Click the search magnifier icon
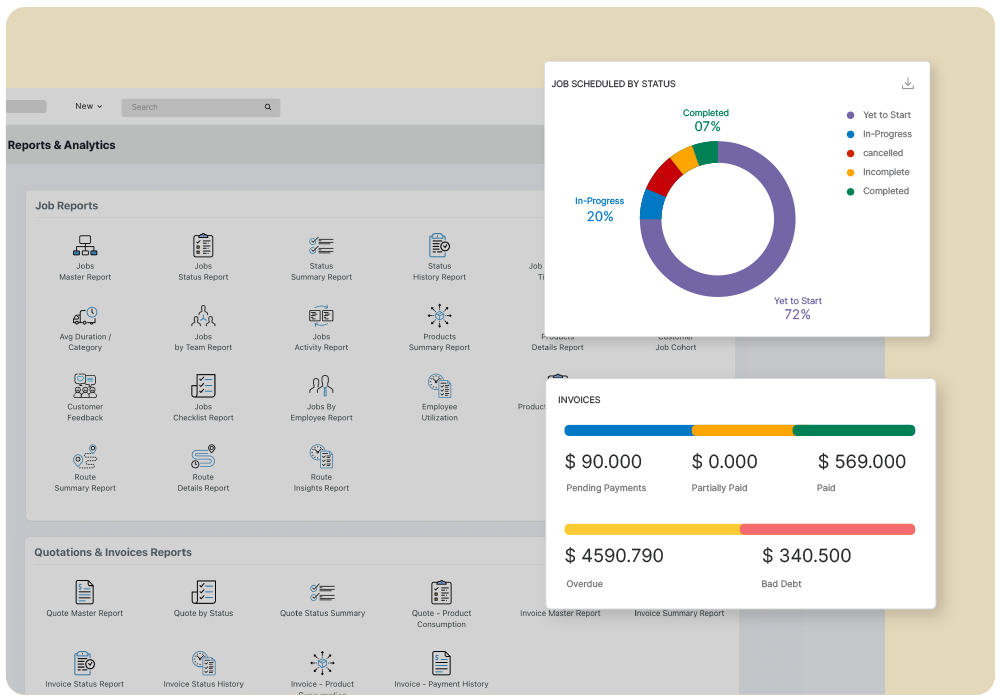 pos(268,107)
